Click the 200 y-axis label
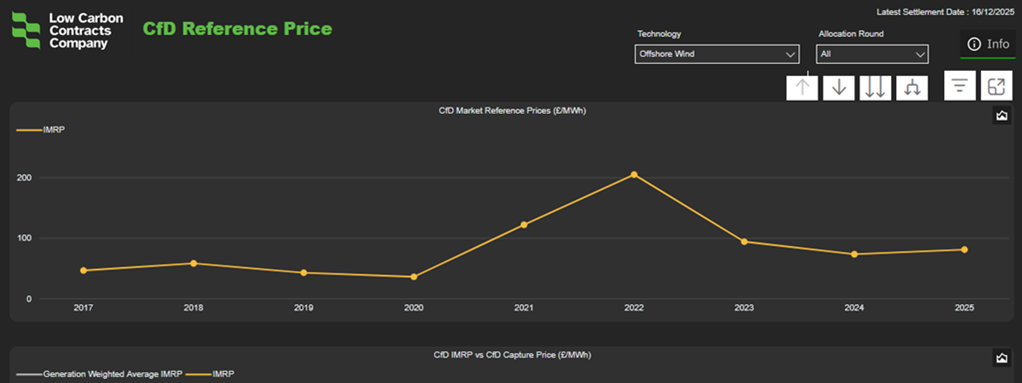Image resolution: width=1022 pixels, height=383 pixels. 25,178
